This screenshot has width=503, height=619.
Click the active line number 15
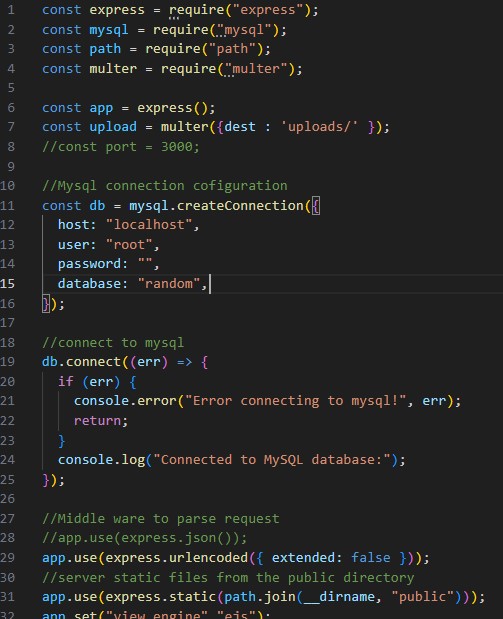7,283
